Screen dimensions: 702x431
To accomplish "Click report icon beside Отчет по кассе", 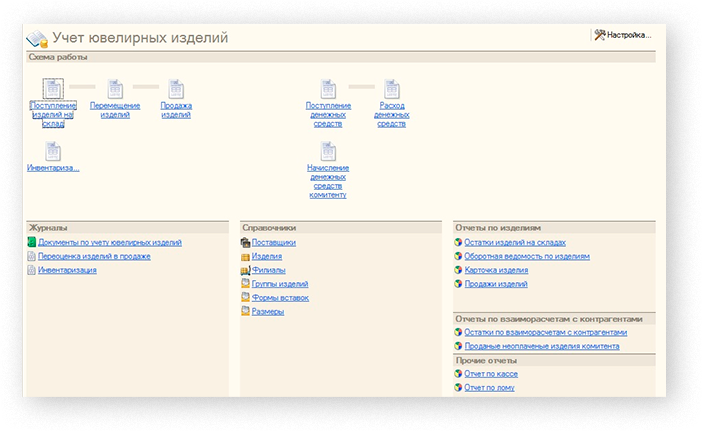I will coord(458,374).
